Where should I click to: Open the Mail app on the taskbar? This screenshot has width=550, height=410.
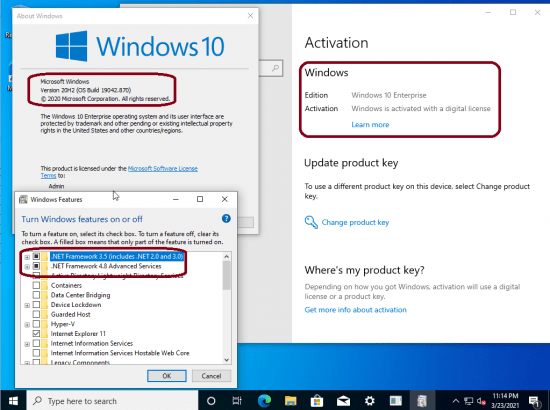(x=343, y=401)
